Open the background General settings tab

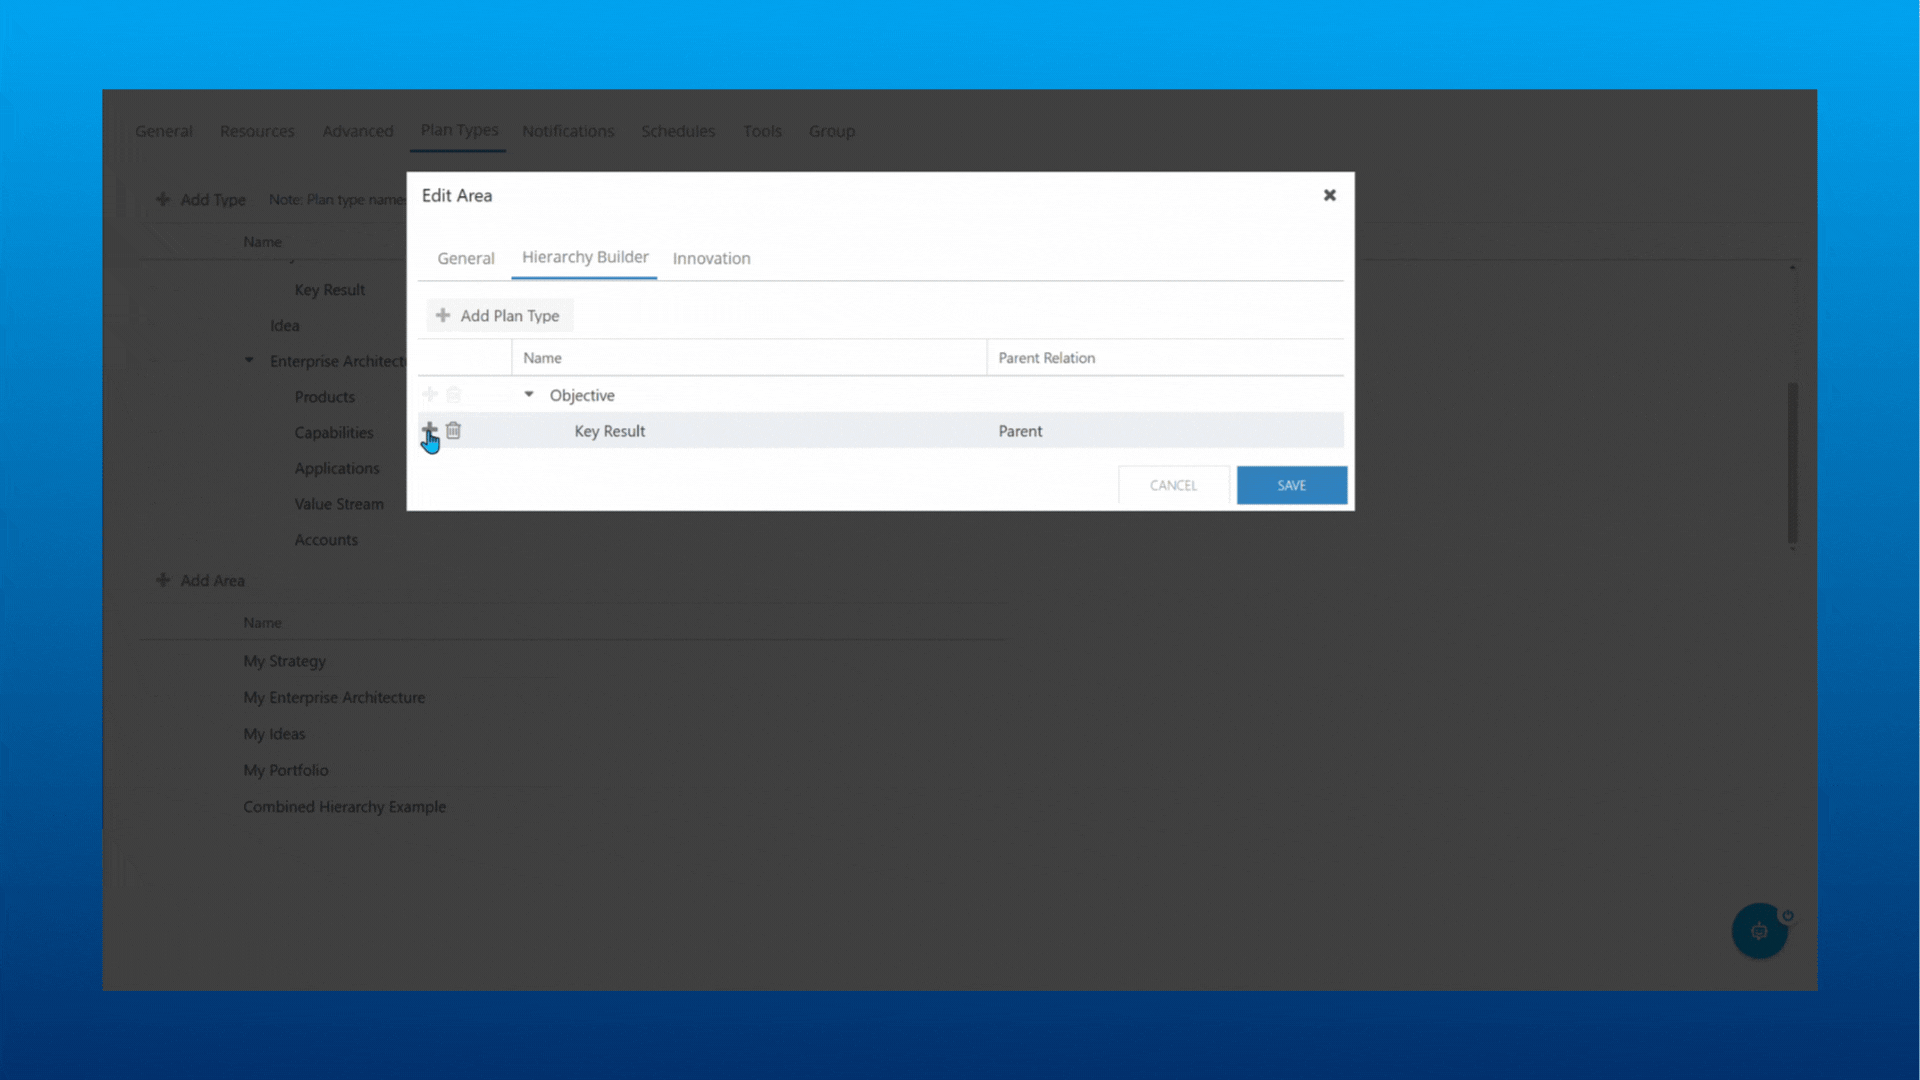click(164, 131)
